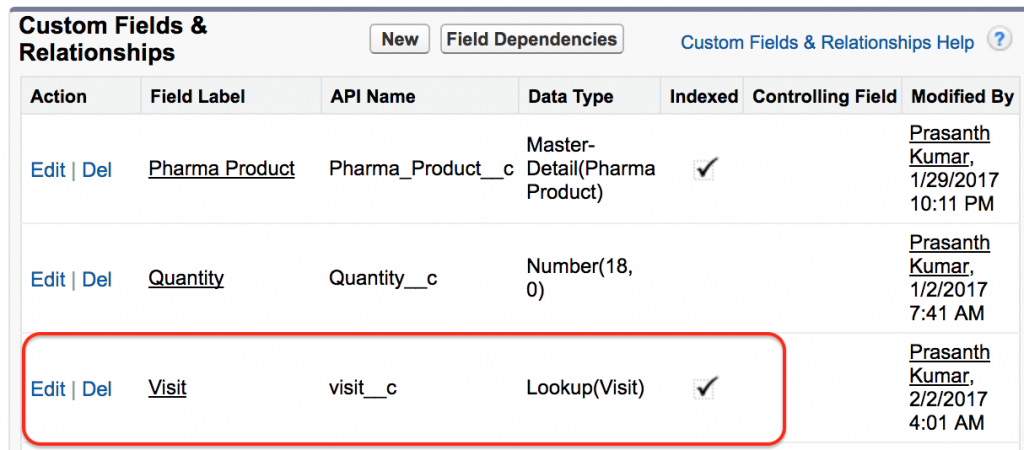Open the Pharma Product field label
The image size is (1024, 450).
tap(221, 169)
